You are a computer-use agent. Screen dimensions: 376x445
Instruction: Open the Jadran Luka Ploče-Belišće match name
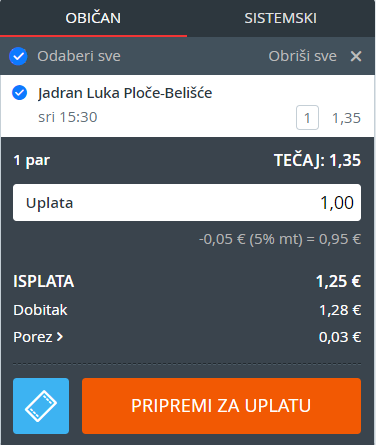[125, 93]
